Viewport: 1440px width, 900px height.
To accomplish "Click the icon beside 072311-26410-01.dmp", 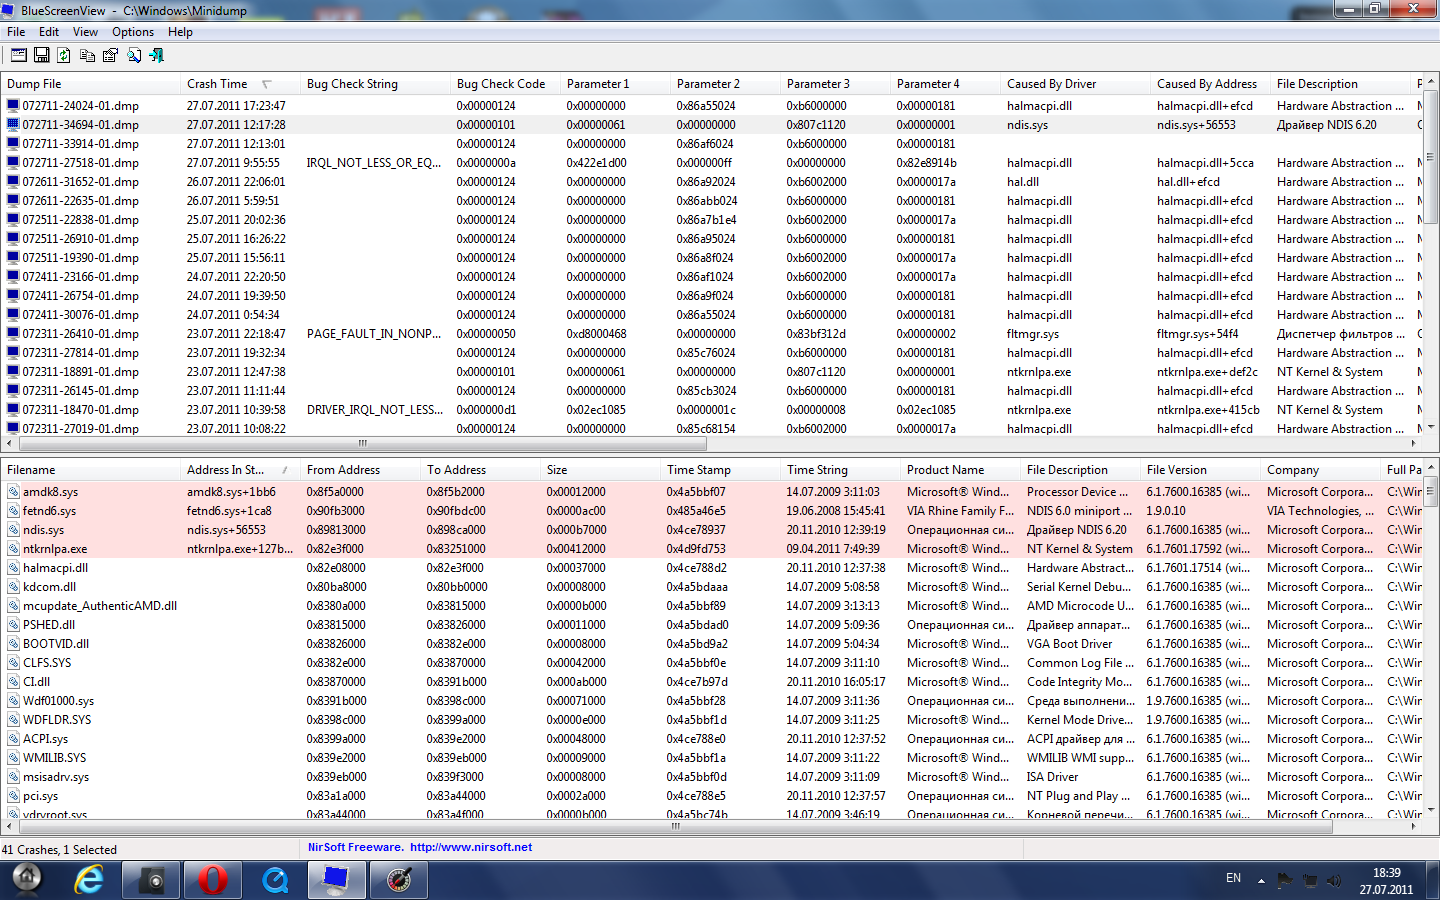I will (x=13, y=333).
